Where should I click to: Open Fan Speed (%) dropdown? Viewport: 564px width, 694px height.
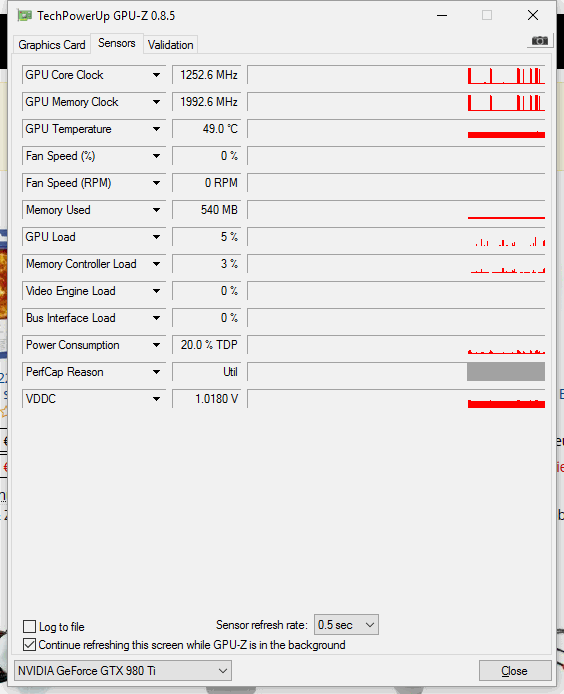coord(156,156)
